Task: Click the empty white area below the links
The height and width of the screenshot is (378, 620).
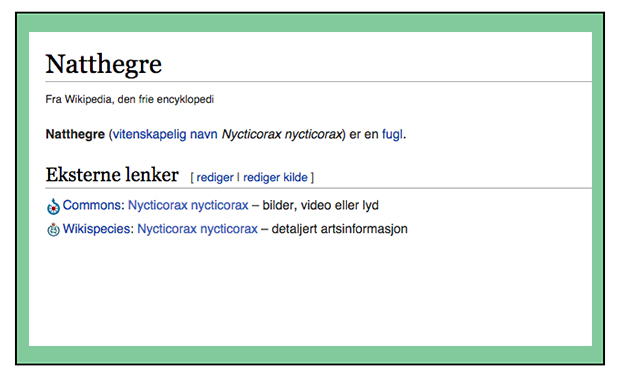Action: (310, 293)
